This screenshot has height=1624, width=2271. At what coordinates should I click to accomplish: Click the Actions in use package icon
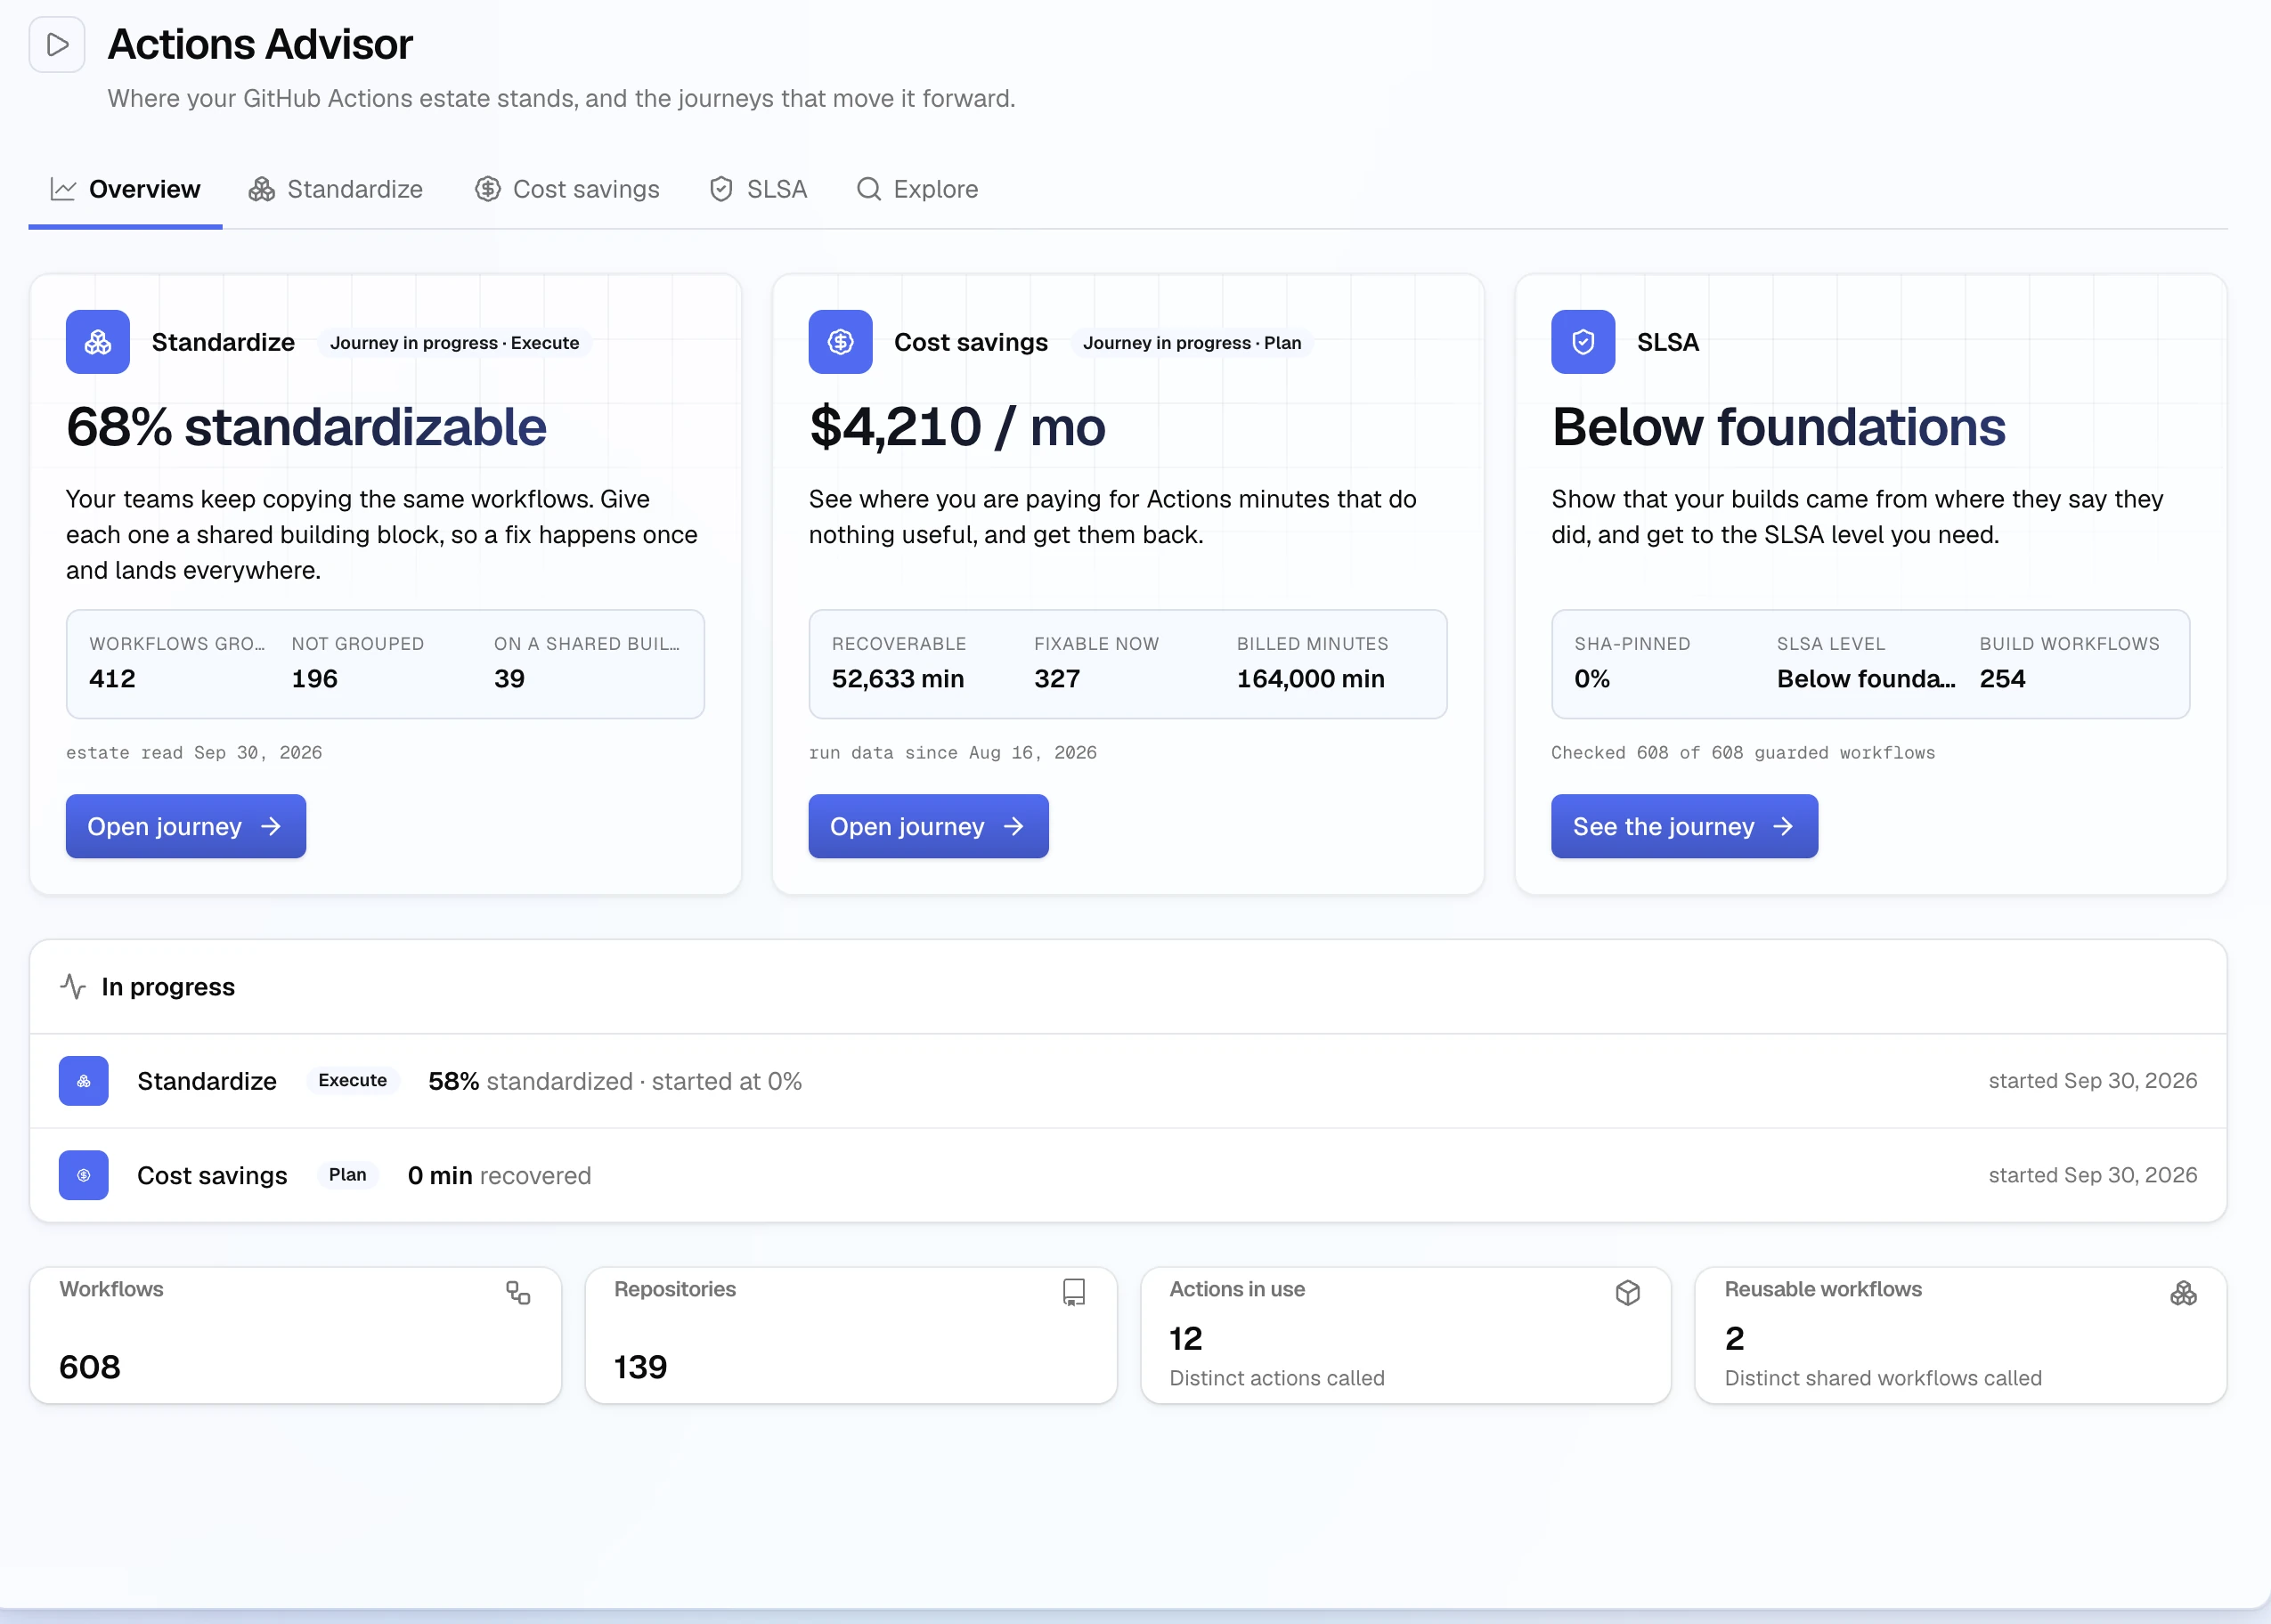coord(1628,1293)
